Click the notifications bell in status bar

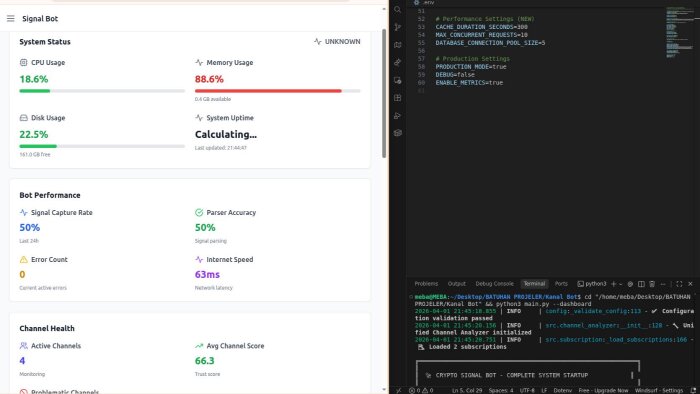pos(693,390)
